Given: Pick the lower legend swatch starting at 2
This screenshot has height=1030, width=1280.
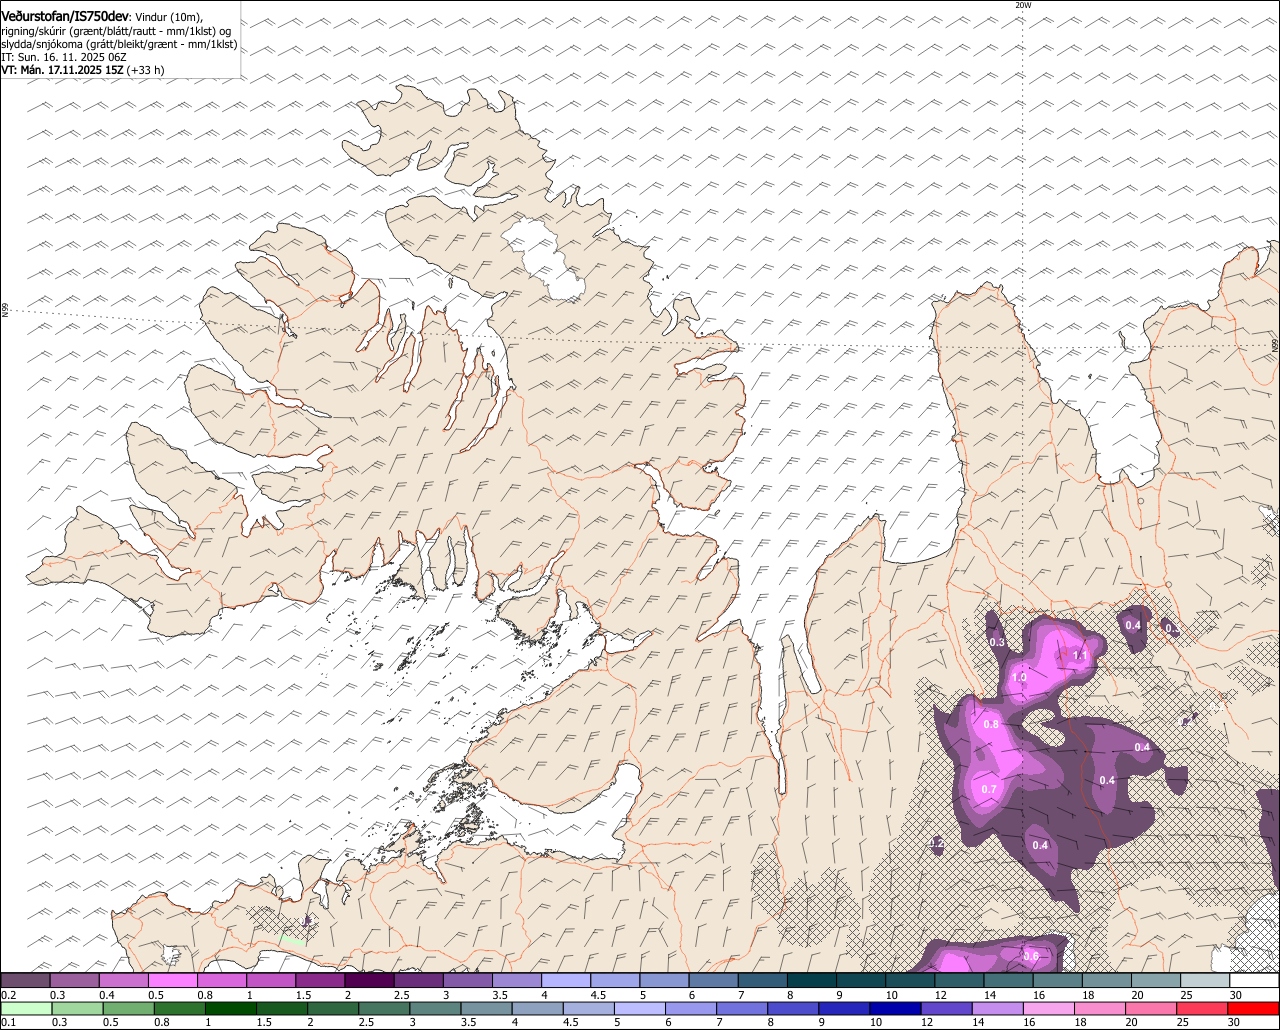Looking at the screenshot, I should pos(333,1008).
